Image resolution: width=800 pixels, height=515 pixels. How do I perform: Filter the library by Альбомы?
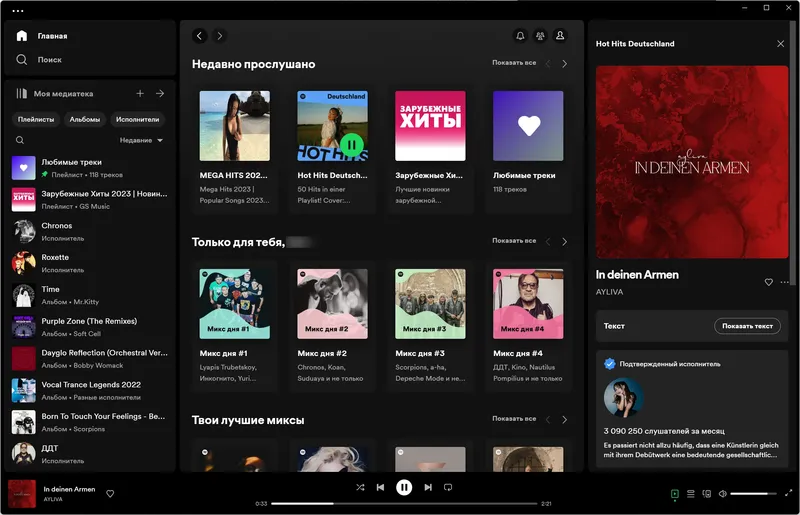tap(85, 119)
